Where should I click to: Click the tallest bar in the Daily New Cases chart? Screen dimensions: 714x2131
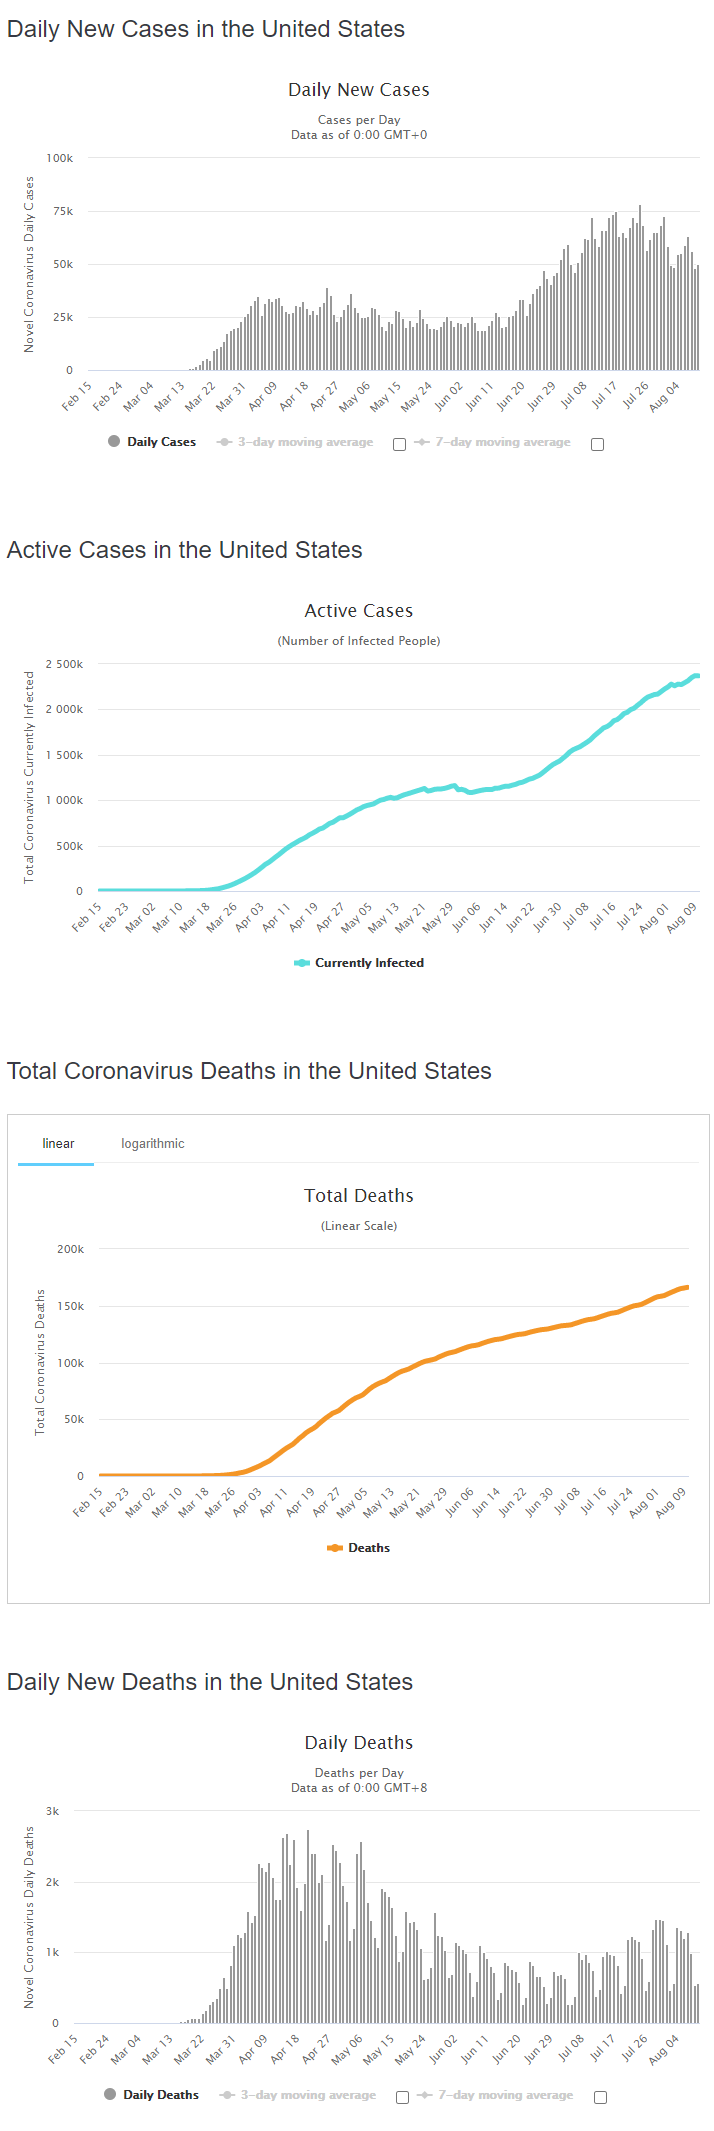640,288
